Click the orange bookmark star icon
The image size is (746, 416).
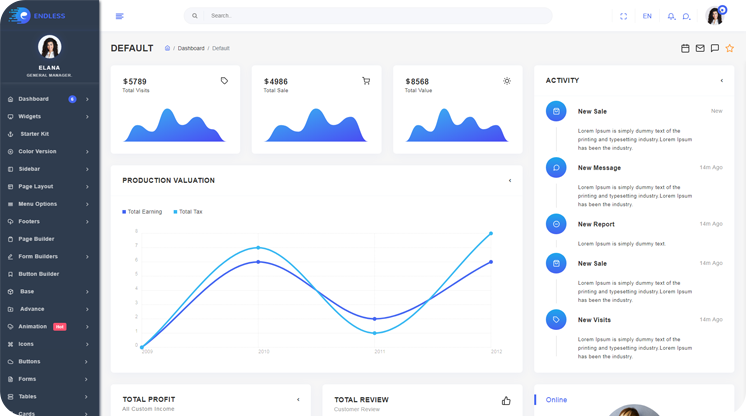pos(729,48)
